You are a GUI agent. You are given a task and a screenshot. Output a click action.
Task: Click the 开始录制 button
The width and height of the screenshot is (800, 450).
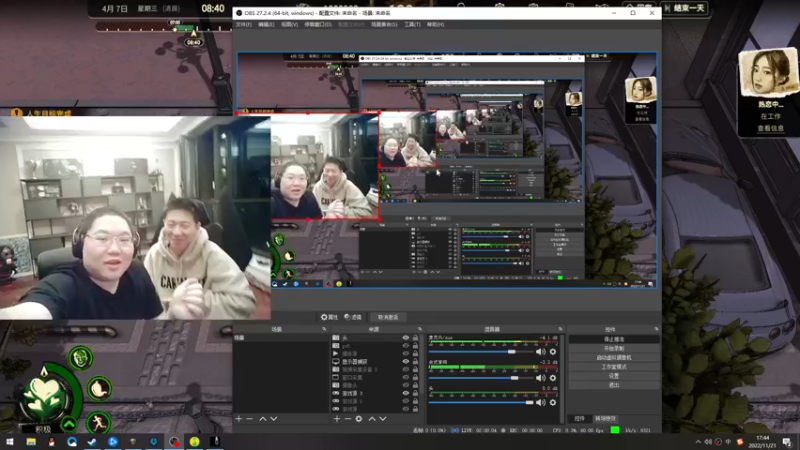pos(613,349)
